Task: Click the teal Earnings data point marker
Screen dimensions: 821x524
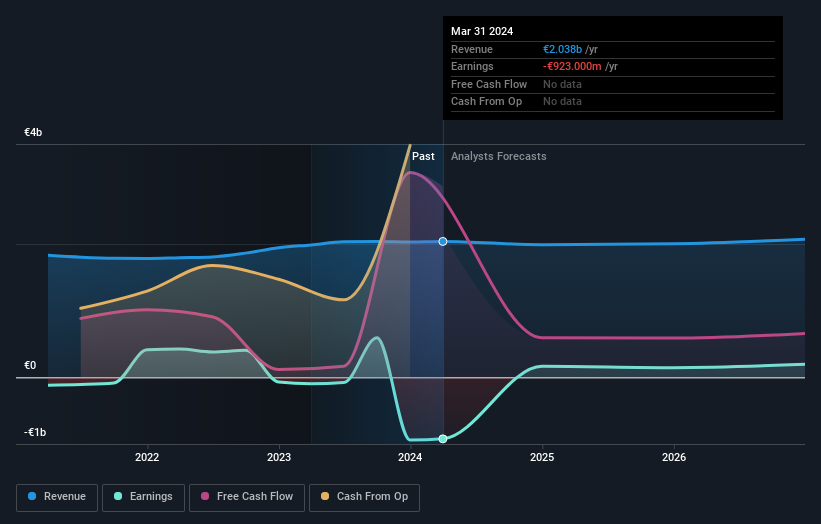Action: click(x=443, y=439)
